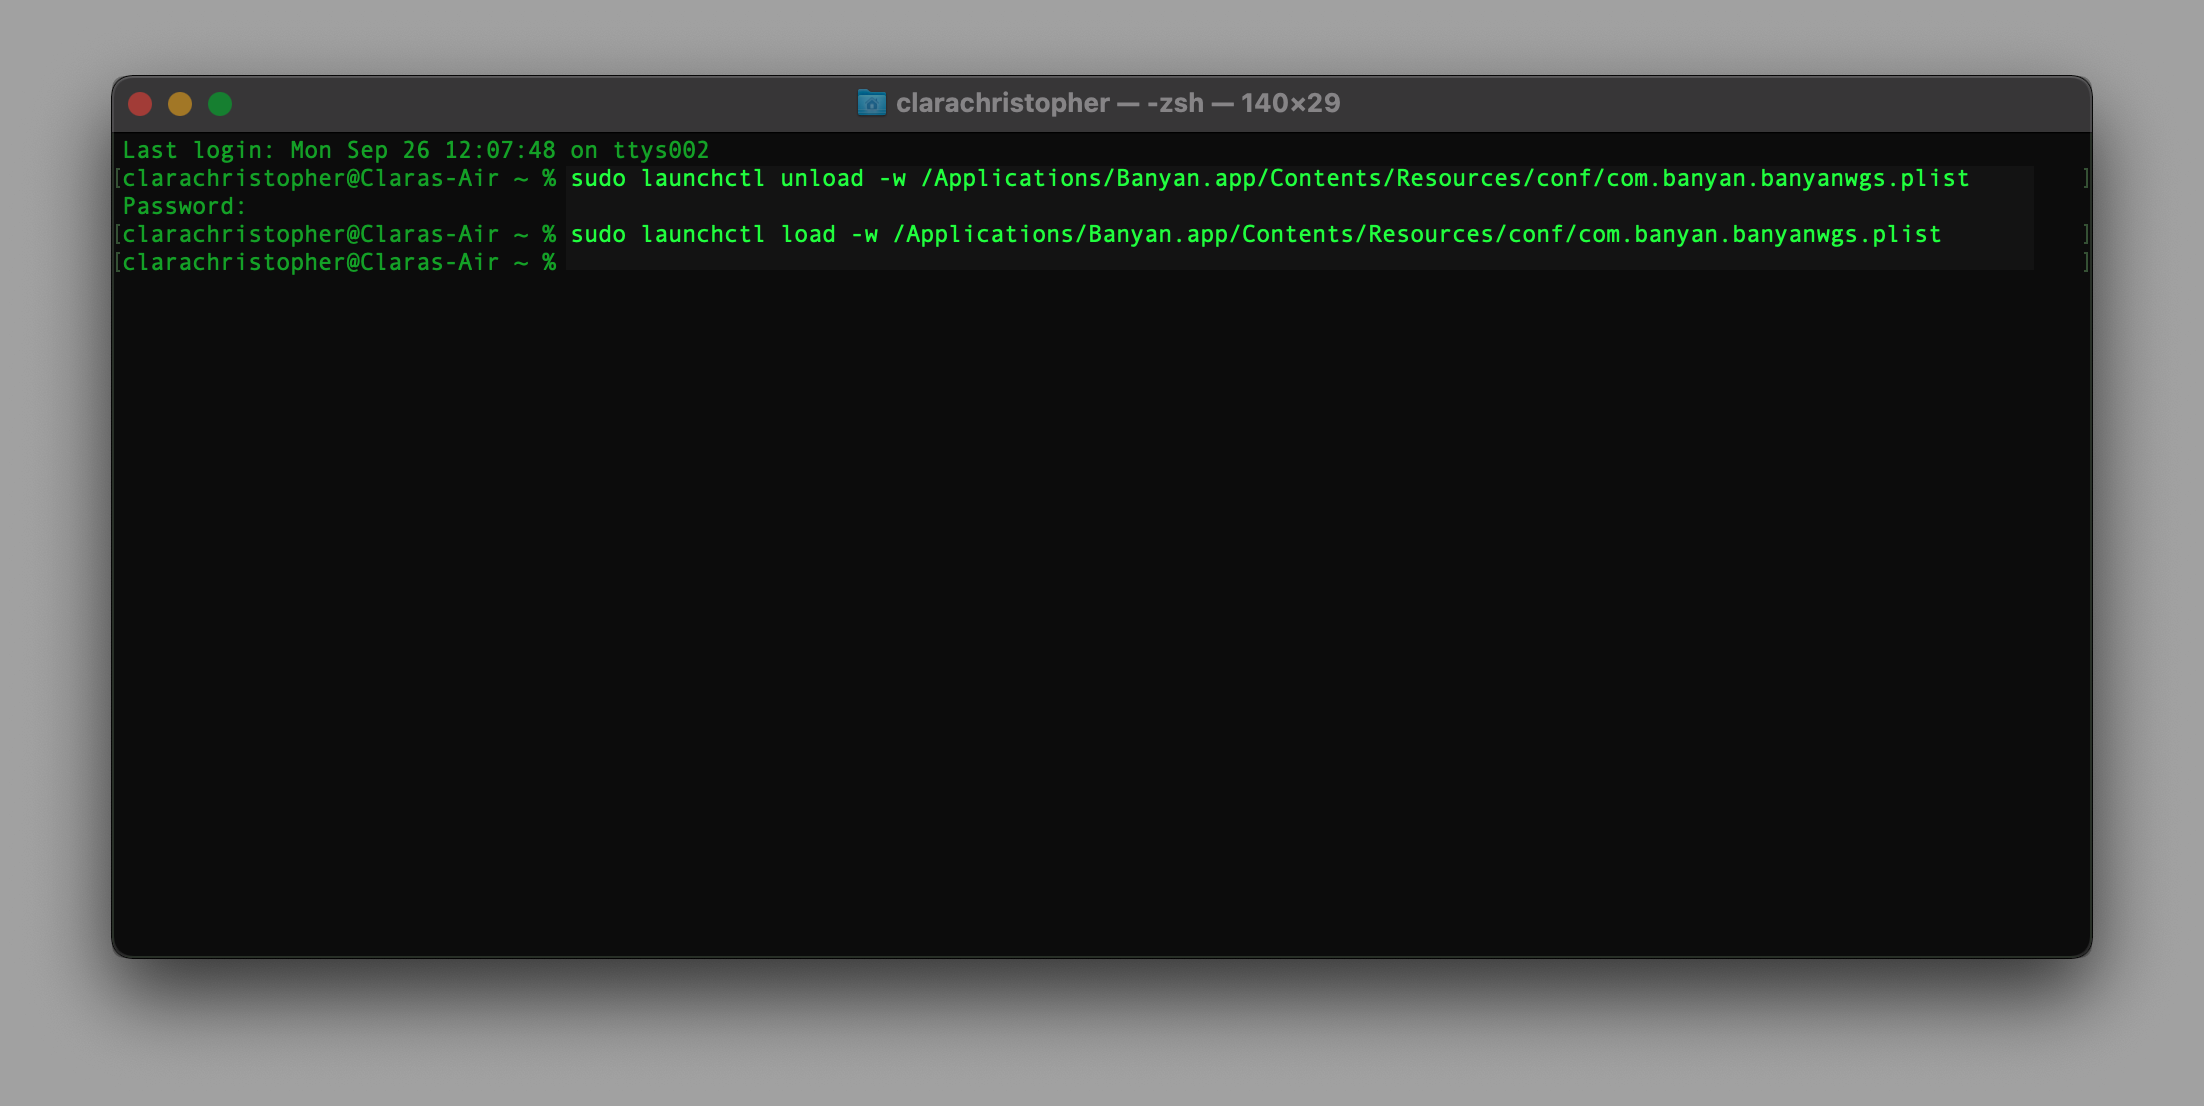Click 'launchctl' in the load command
Screen dimensions: 2204x1106
(x=702, y=234)
